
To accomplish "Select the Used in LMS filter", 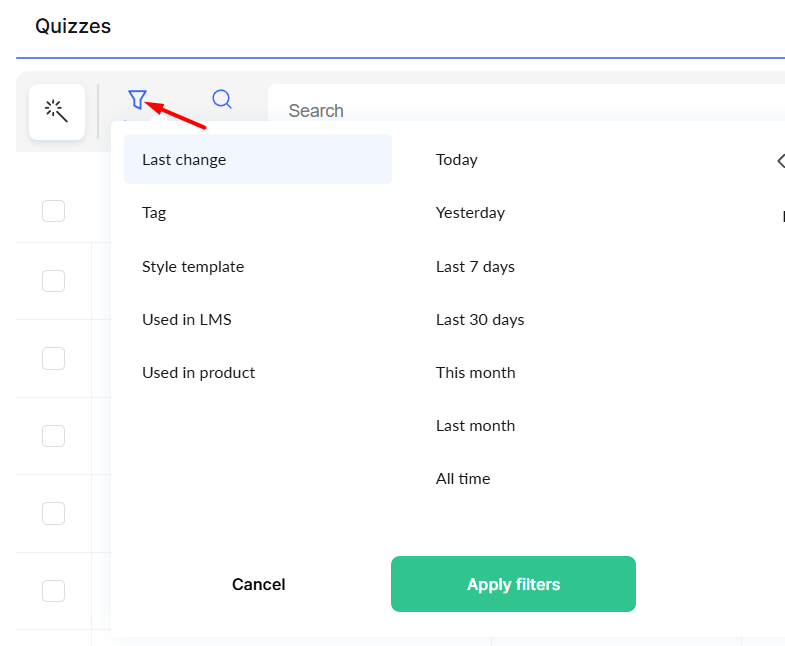I will tap(187, 319).
